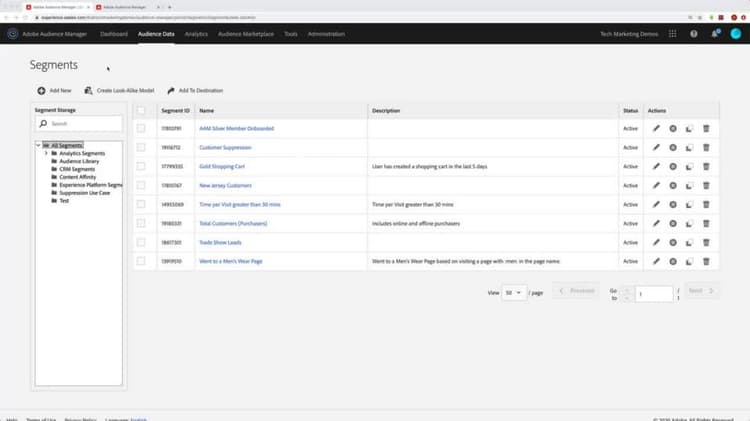Viewport: 750px width, 421px height.
Task: Select the Audience Library folder
Action: point(79,161)
